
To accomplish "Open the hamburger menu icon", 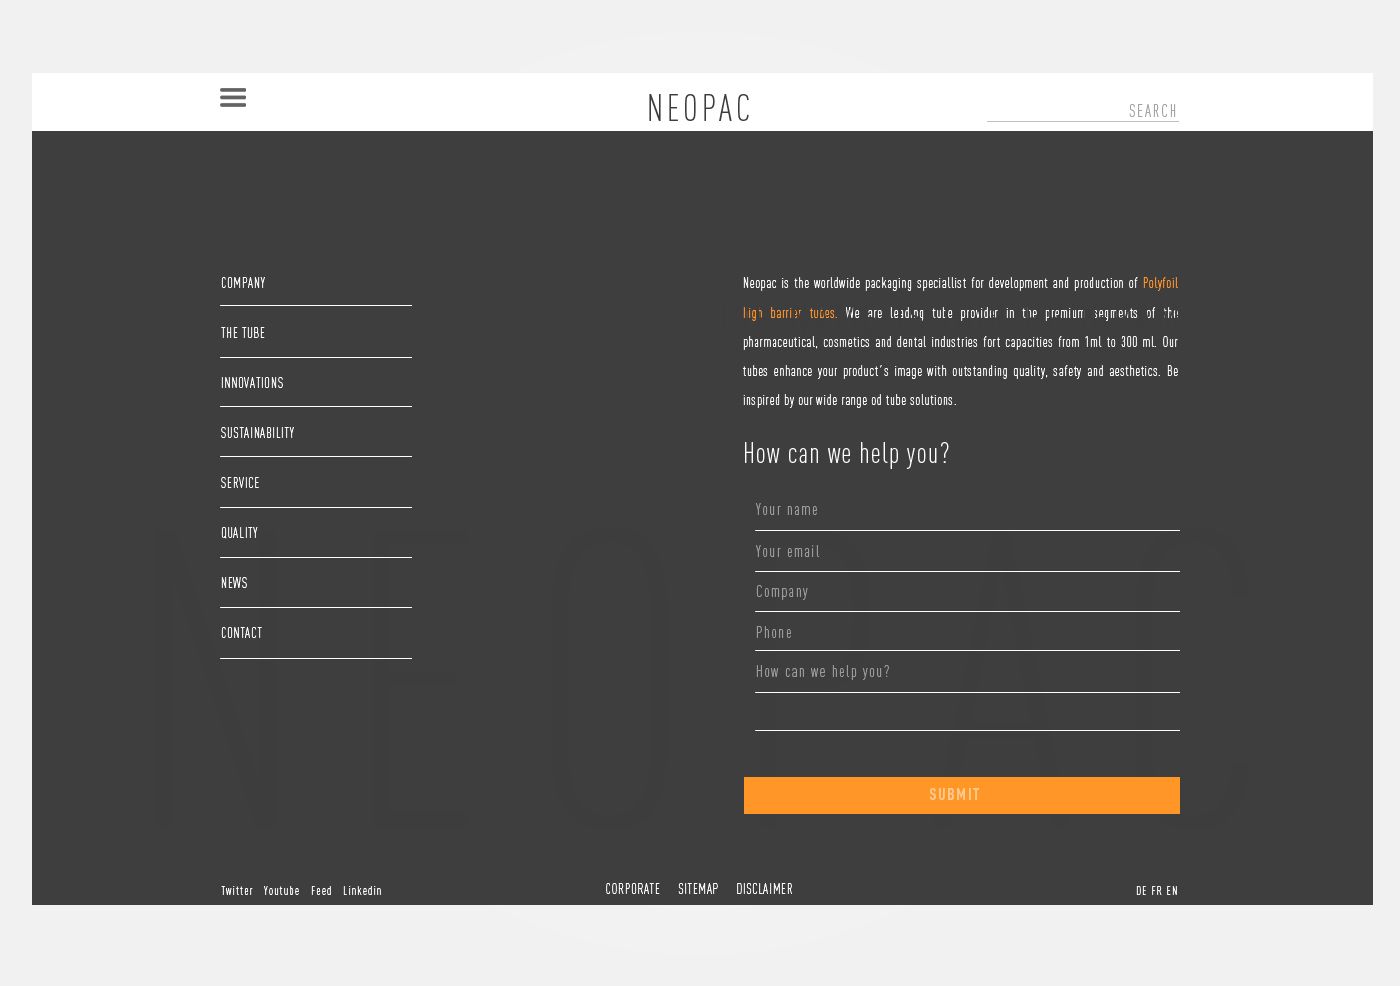I will coord(233,97).
